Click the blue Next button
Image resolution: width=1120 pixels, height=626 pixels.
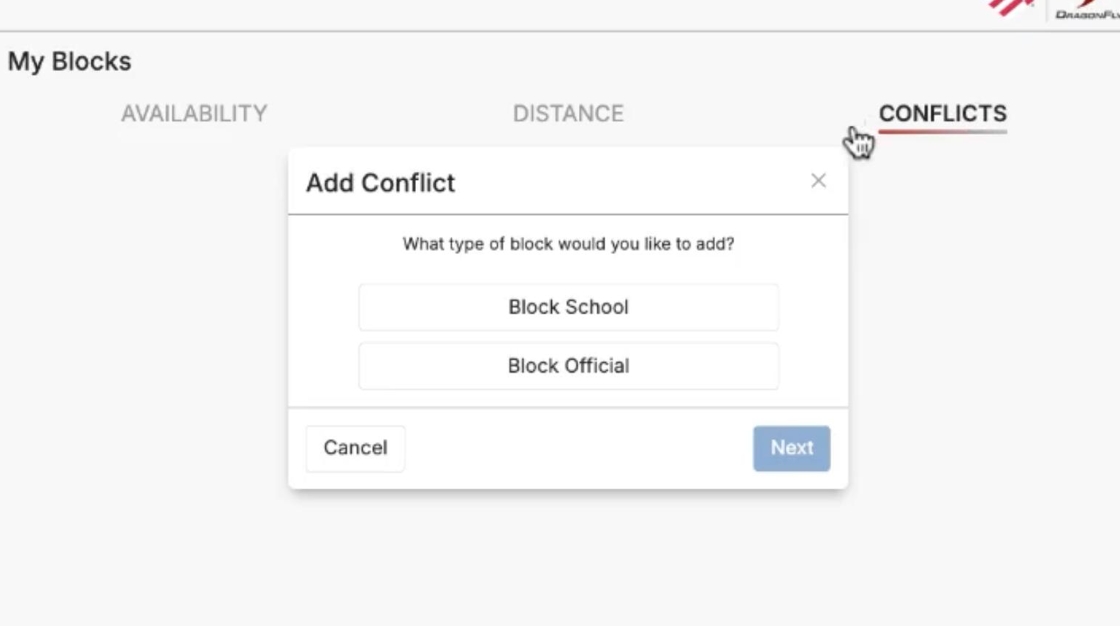791,448
